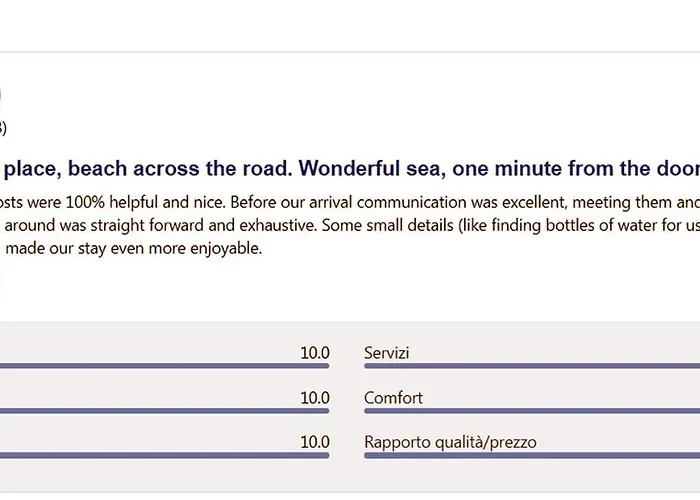Click the Comfort rating progress bar
The width and height of the screenshot is (700, 500).
click(532, 411)
